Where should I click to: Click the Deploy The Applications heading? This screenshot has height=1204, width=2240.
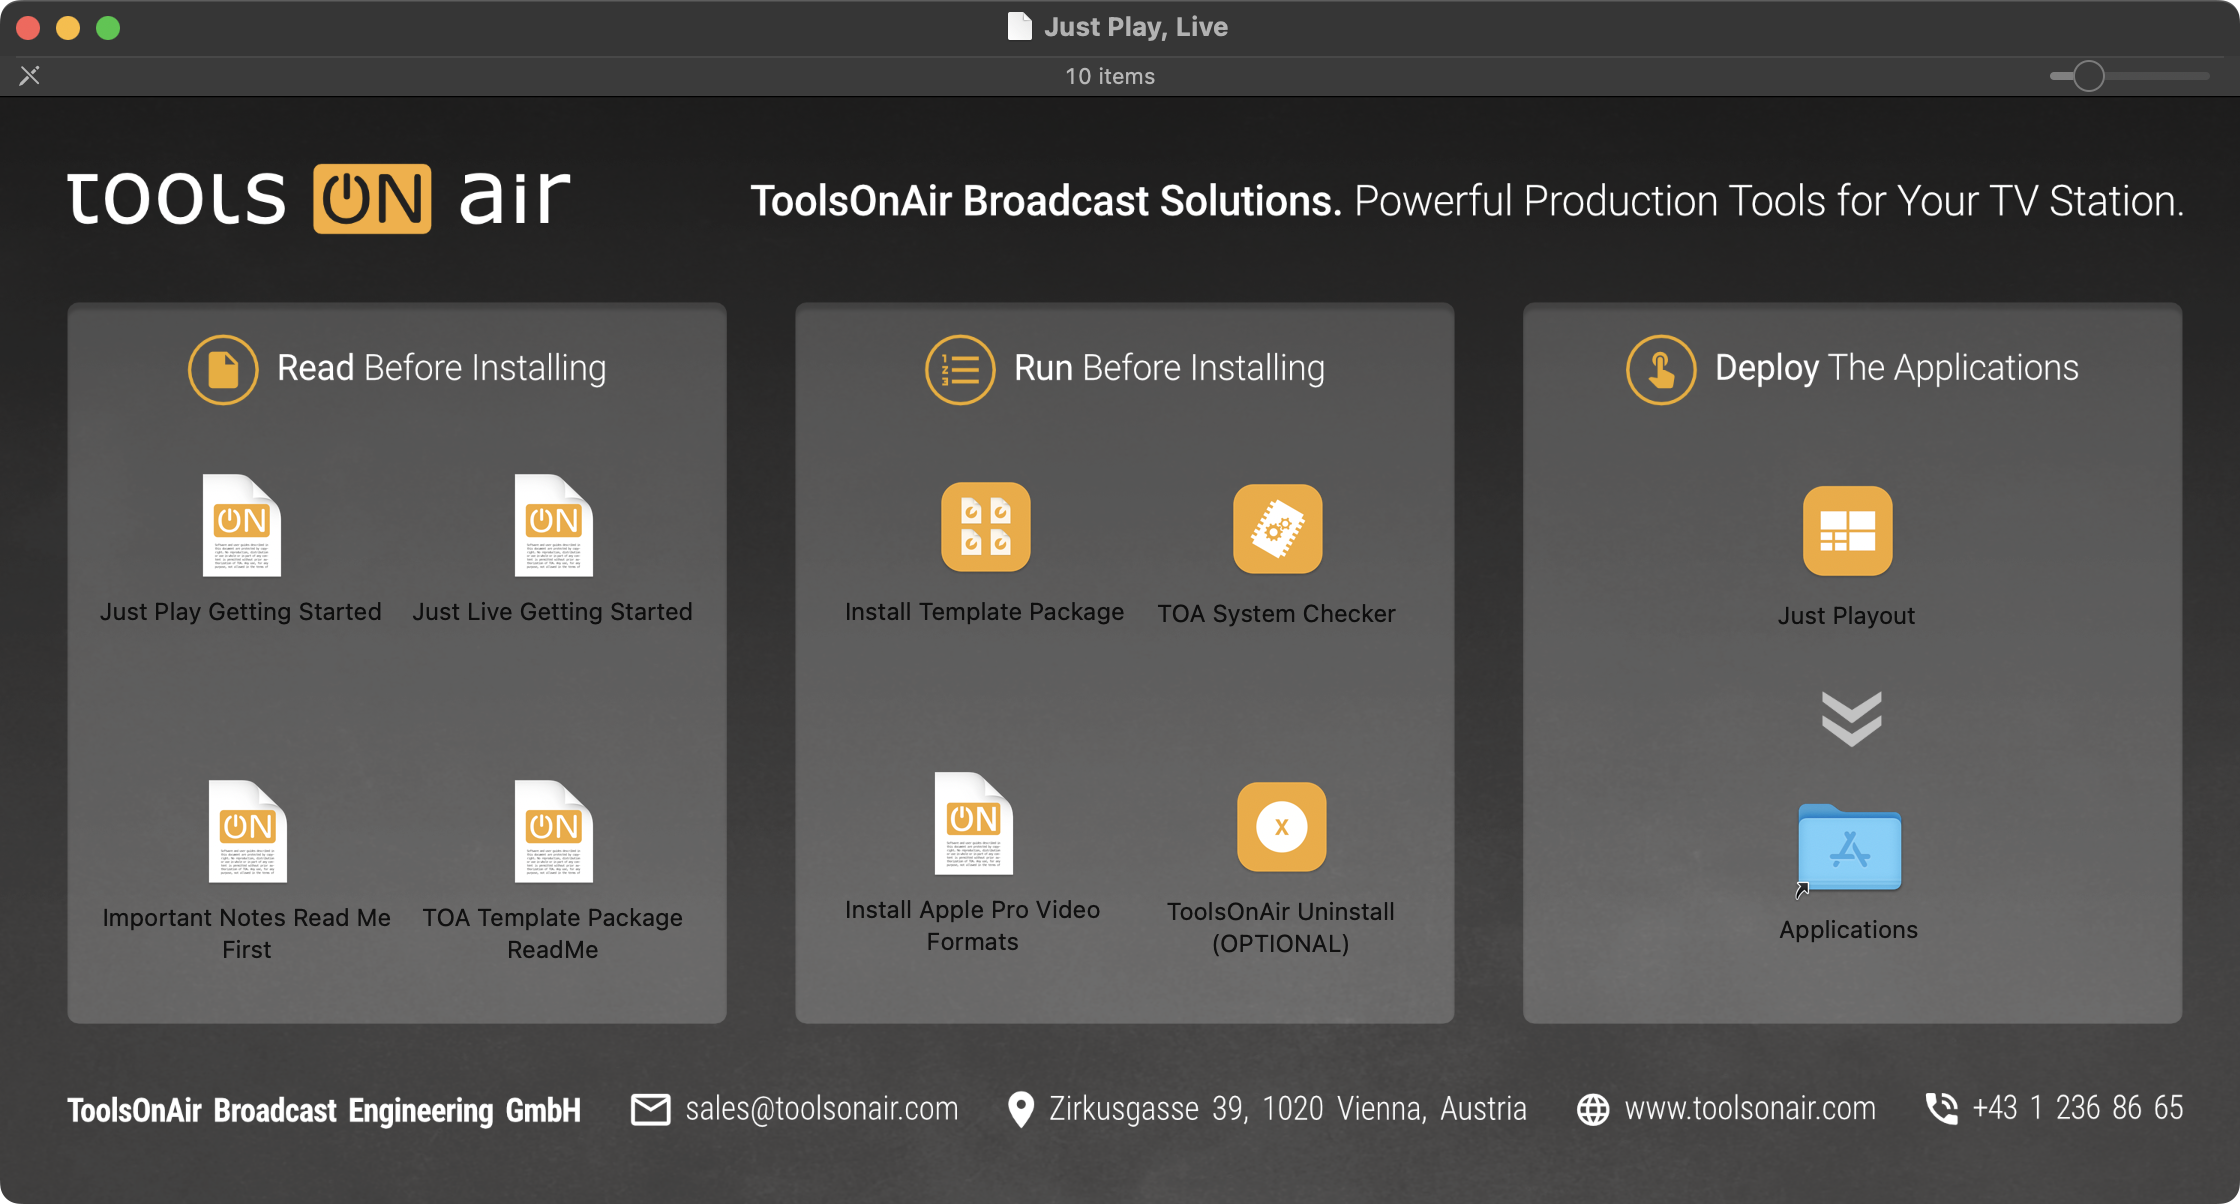click(x=1897, y=368)
